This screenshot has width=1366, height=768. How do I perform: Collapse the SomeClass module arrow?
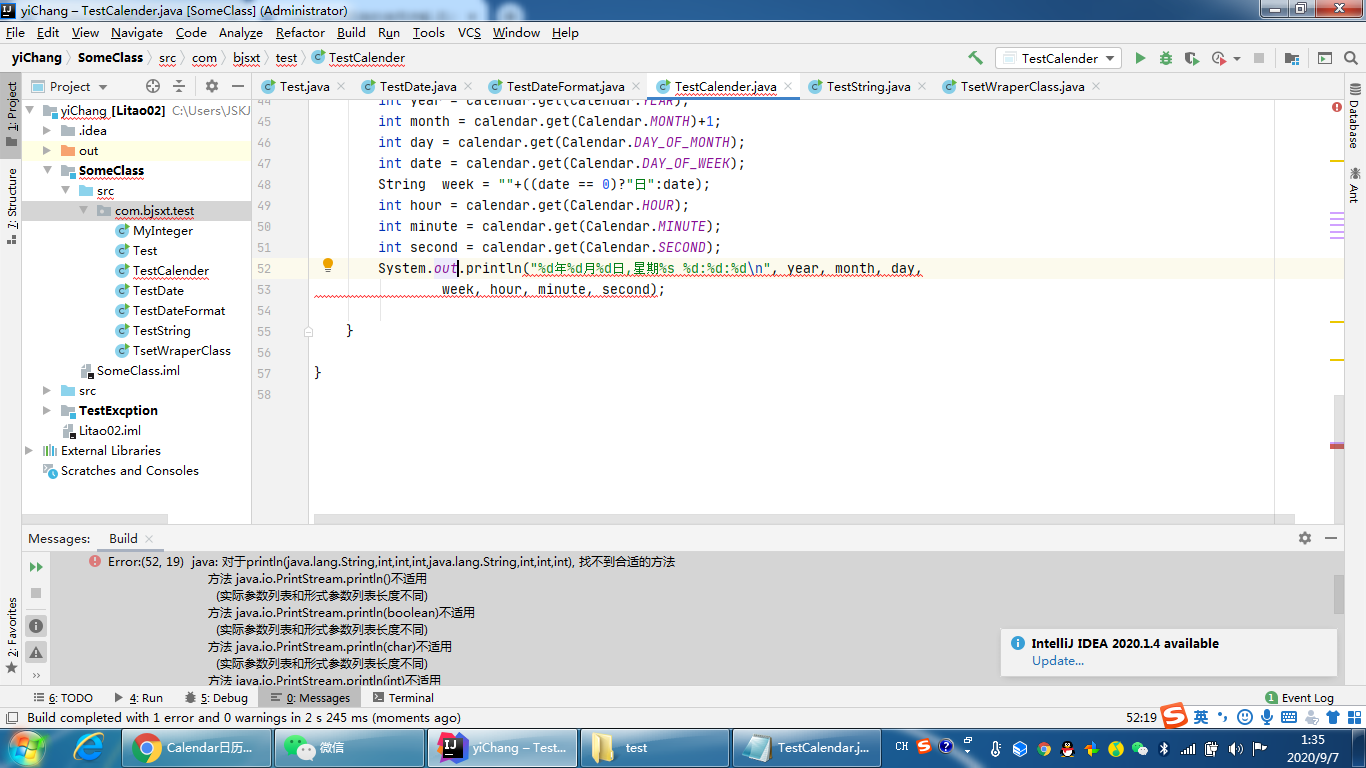click(47, 171)
